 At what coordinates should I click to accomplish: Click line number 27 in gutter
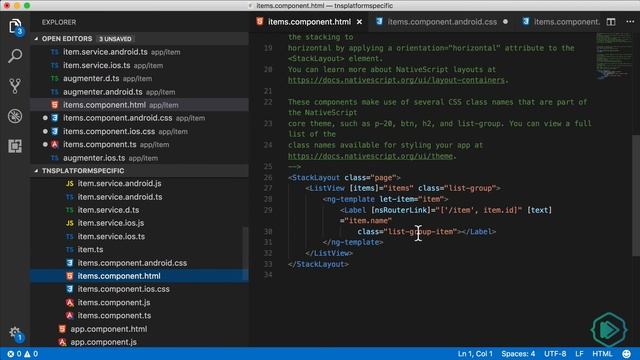[x=268, y=188]
